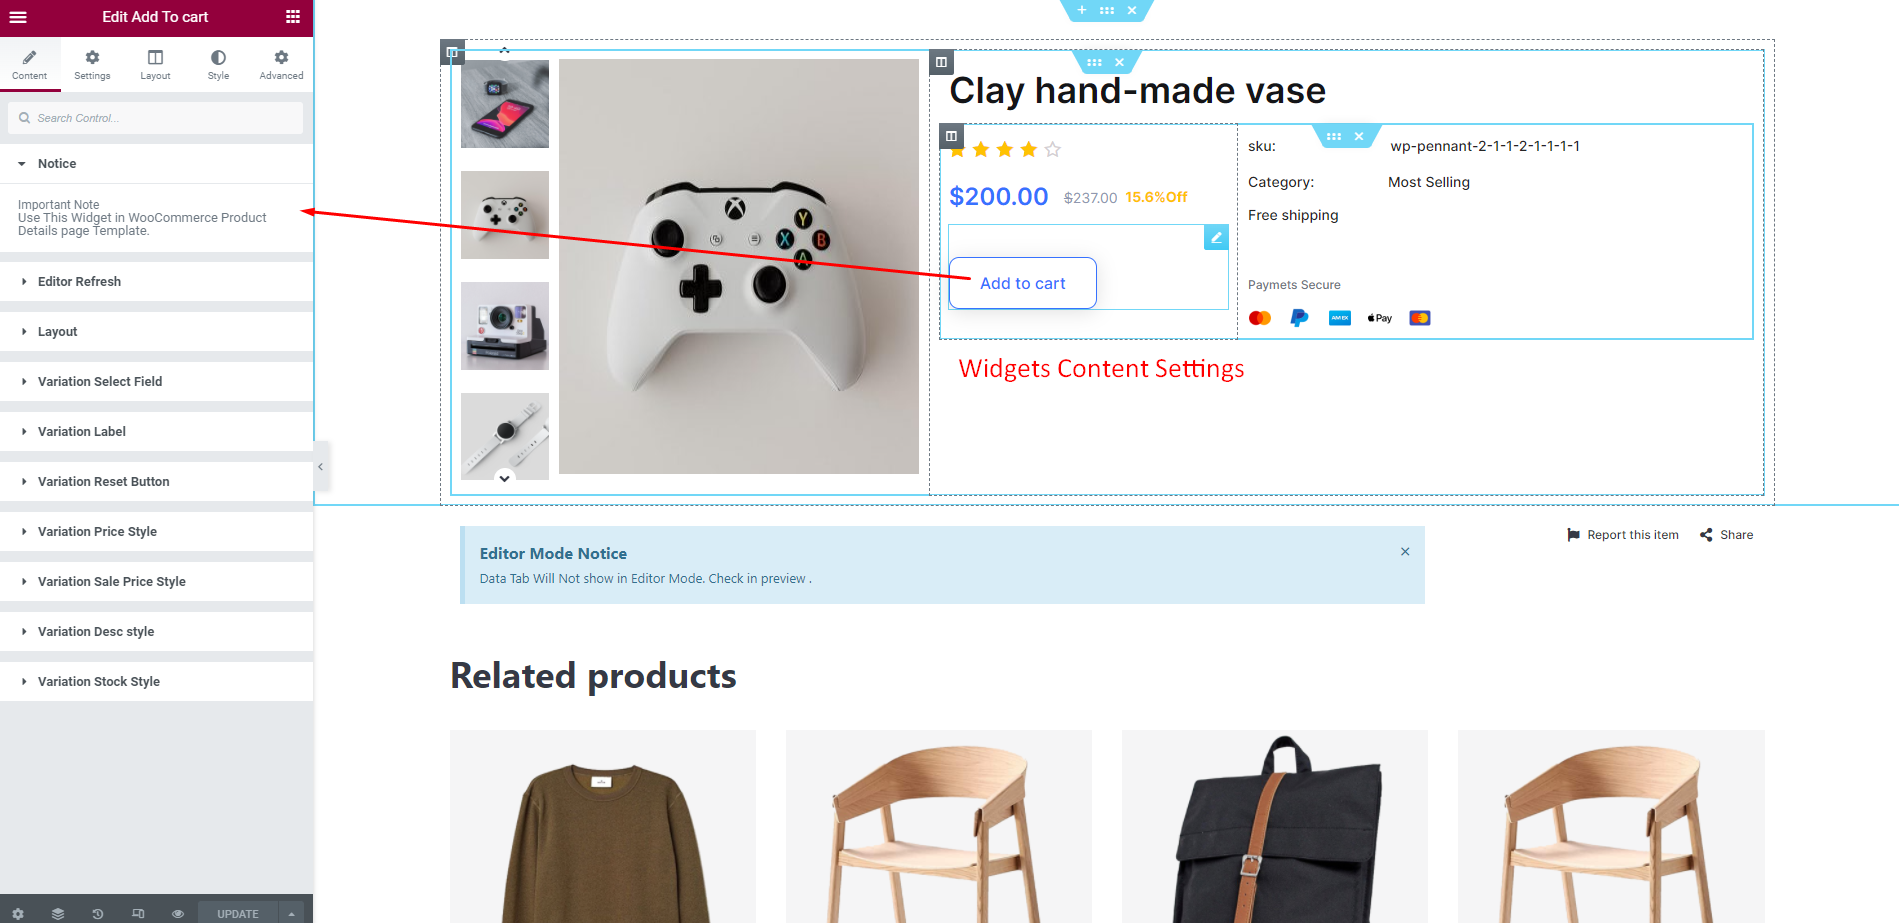This screenshot has height=923, width=1899.
Task: Open the Navigator layers icon
Action: click(x=58, y=914)
